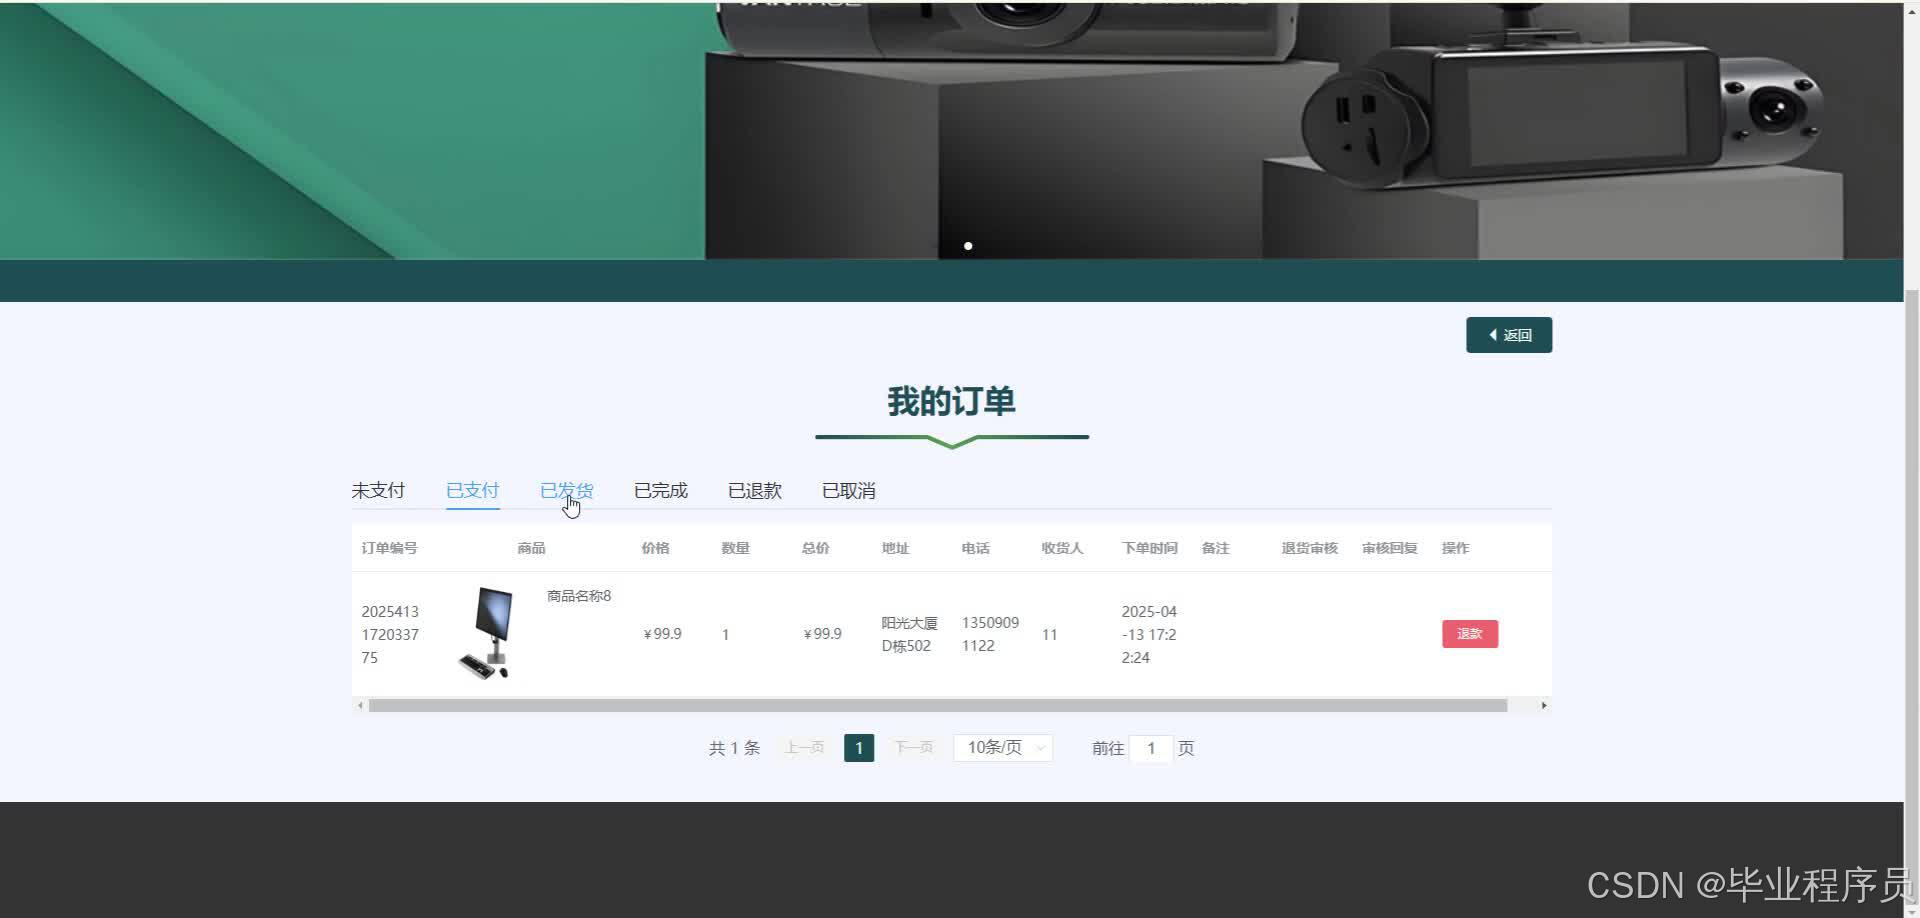Image resolution: width=1920 pixels, height=918 pixels.
Task: Select the carousel indicator dot on banner
Action: 968,245
